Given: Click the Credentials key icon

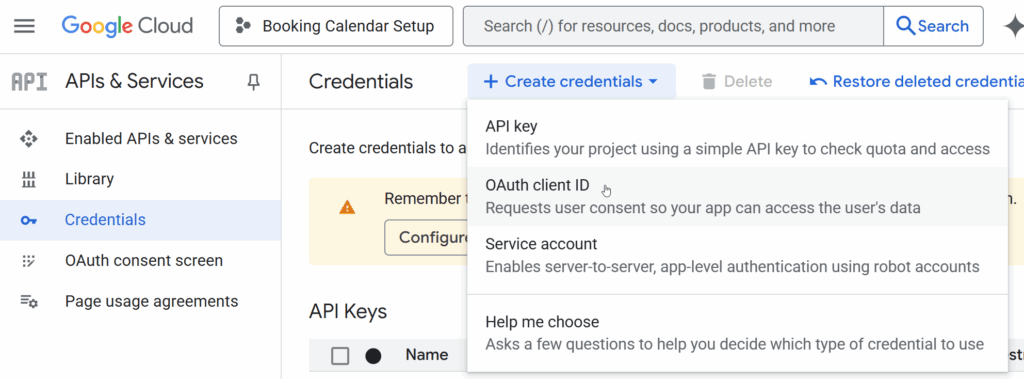Looking at the screenshot, I should (x=29, y=221).
